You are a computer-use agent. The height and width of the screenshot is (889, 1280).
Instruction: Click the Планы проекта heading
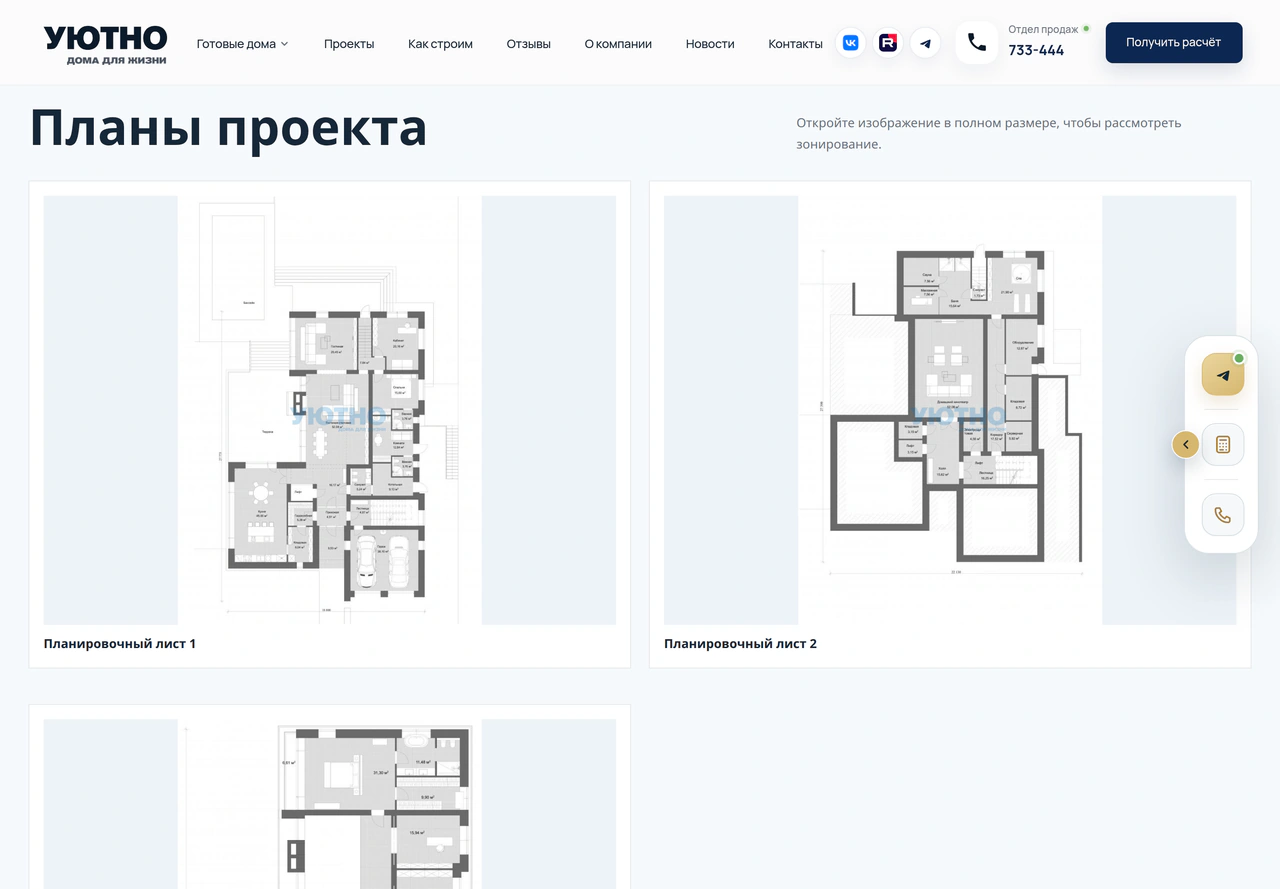click(229, 128)
